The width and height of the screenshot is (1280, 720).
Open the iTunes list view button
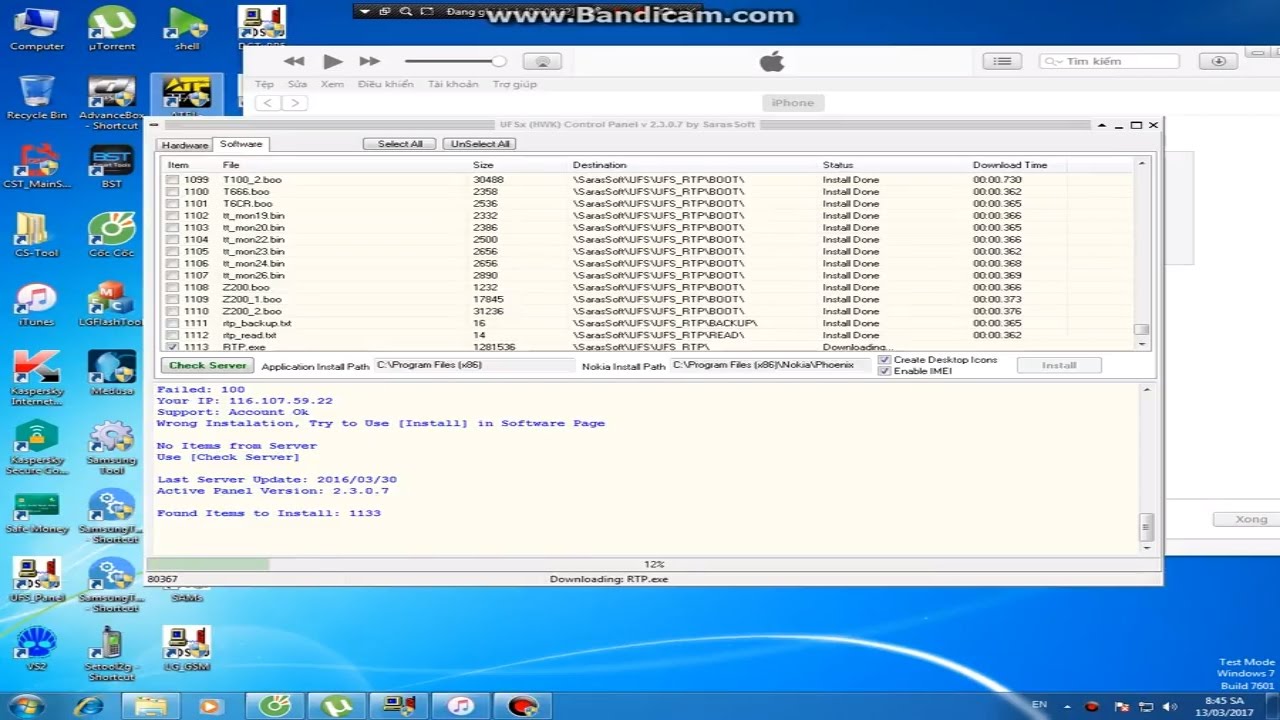pyautogui.click(x=1002, y=61)
